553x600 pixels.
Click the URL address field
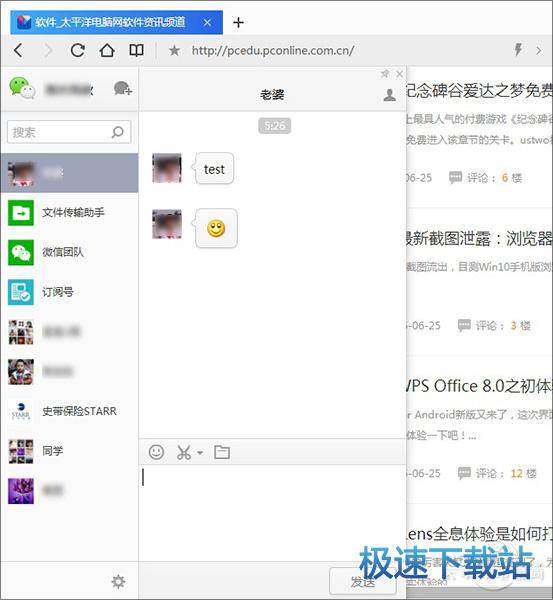(x=272, y=50)
